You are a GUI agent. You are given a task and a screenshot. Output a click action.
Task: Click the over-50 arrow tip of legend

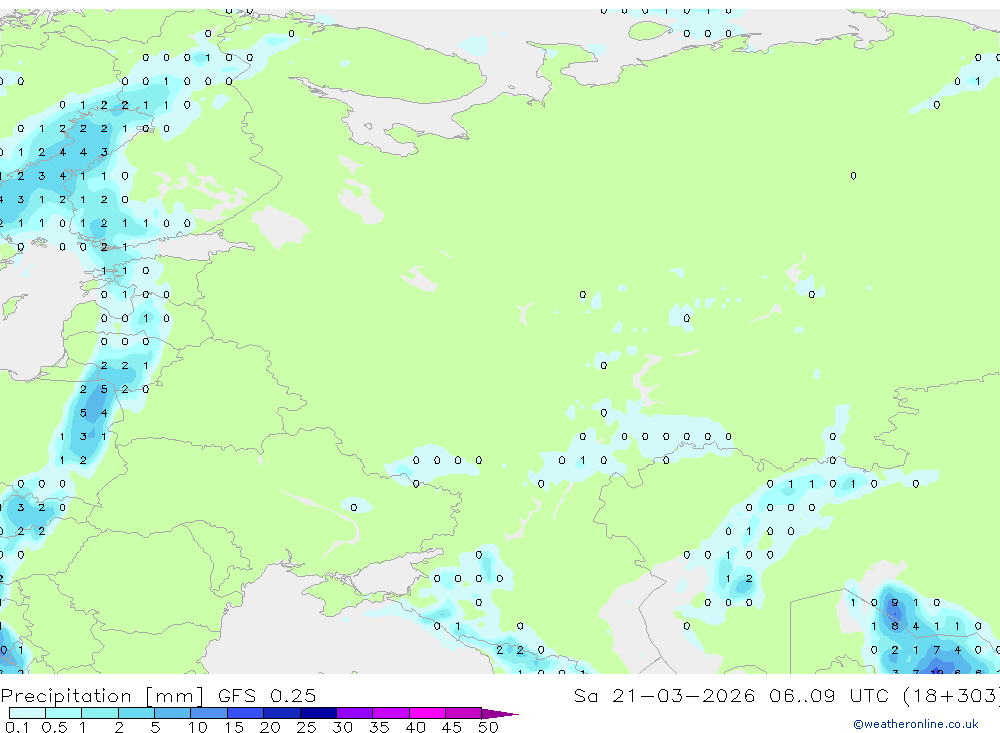[x=499, y=714]
